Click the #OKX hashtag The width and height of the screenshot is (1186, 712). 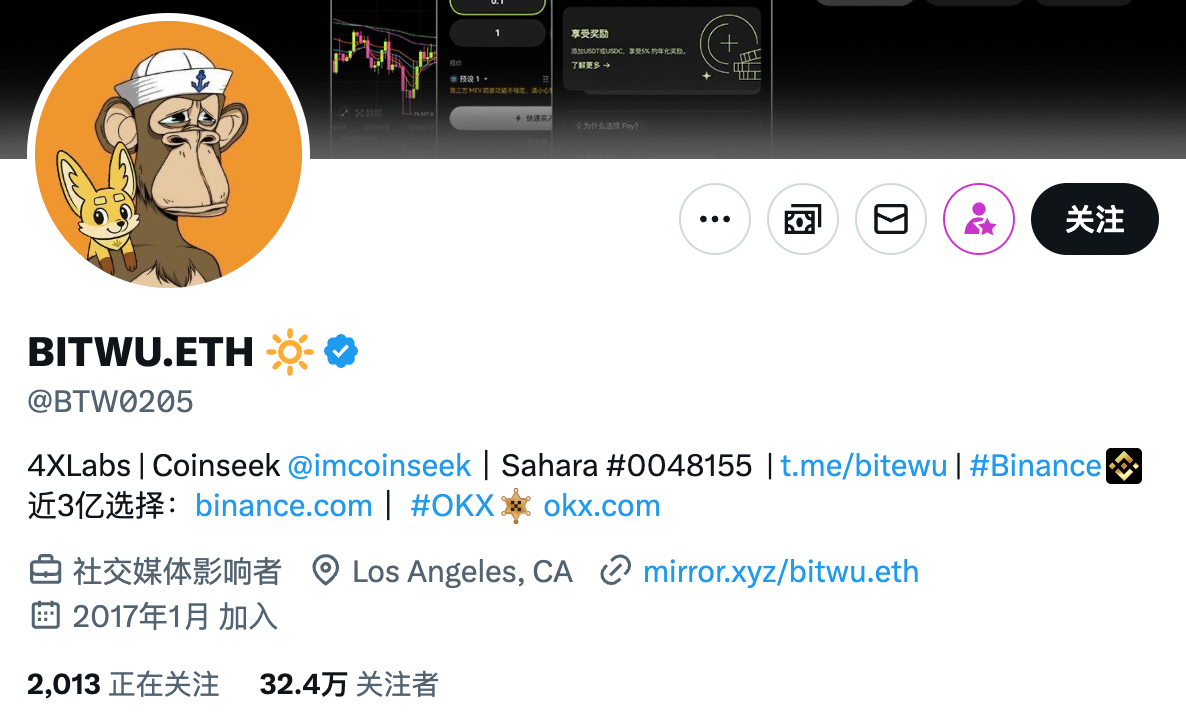coord(452,505)
